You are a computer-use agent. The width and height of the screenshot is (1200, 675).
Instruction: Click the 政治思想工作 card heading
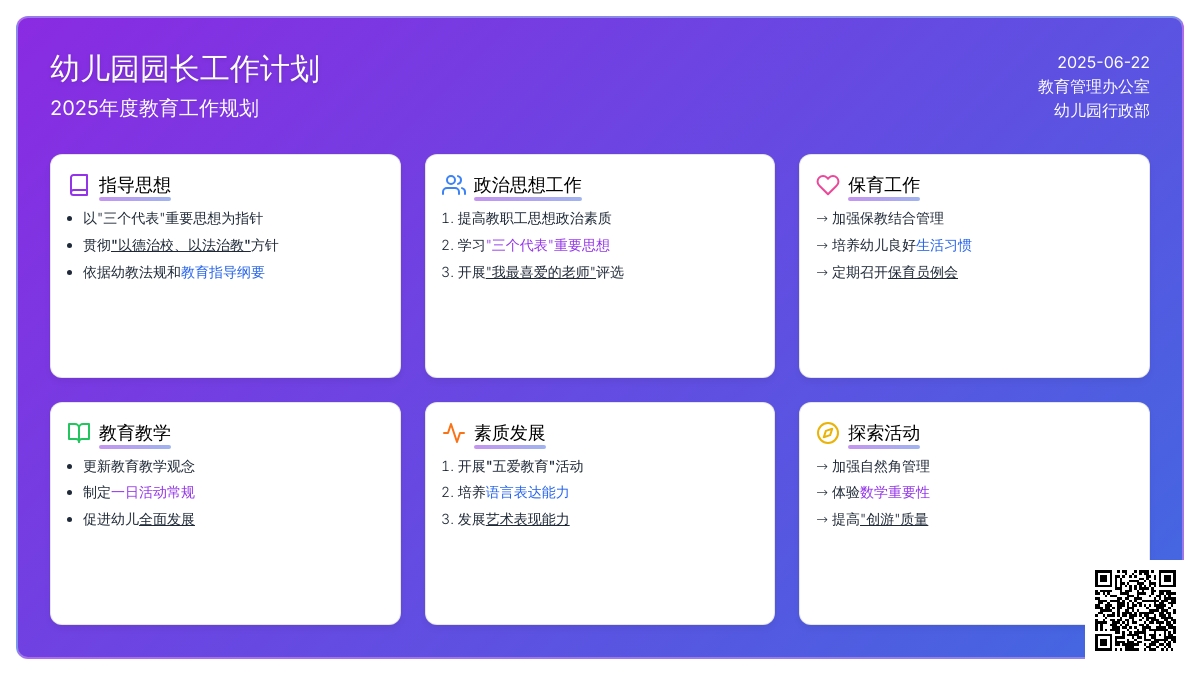tap(528, 185)
